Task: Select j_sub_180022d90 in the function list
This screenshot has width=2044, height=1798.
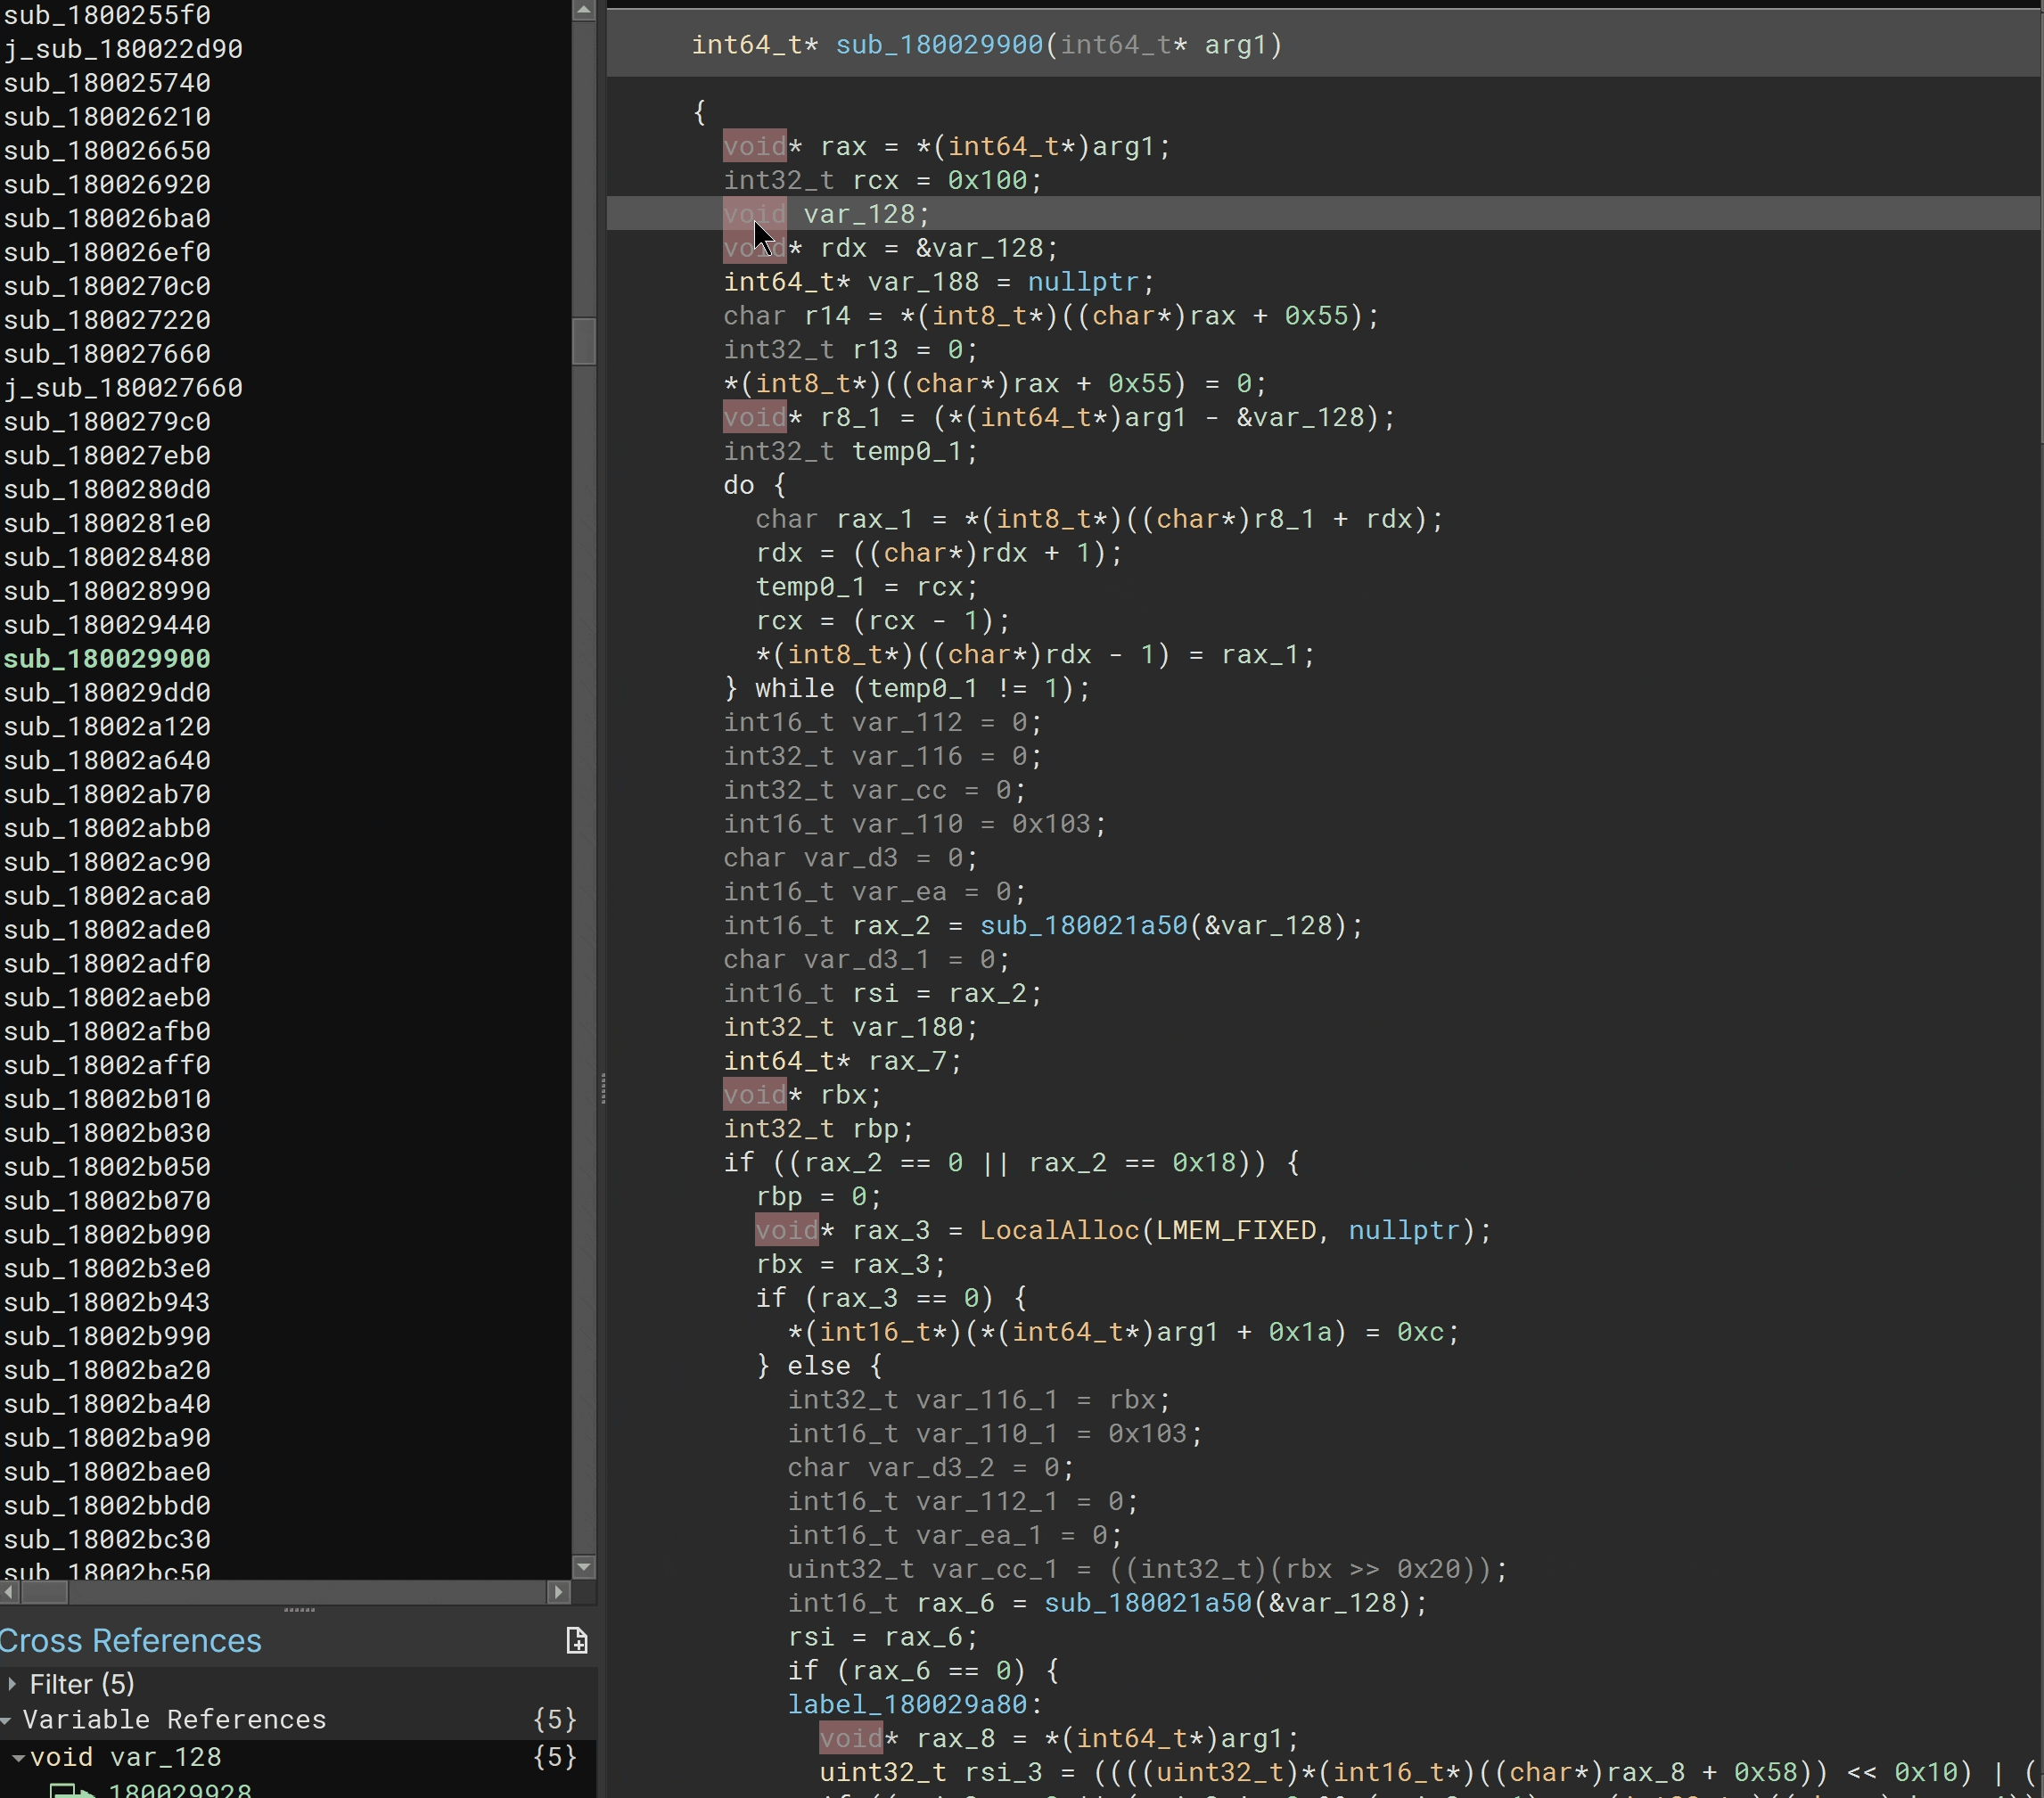Action: click(x=124, y=47)
